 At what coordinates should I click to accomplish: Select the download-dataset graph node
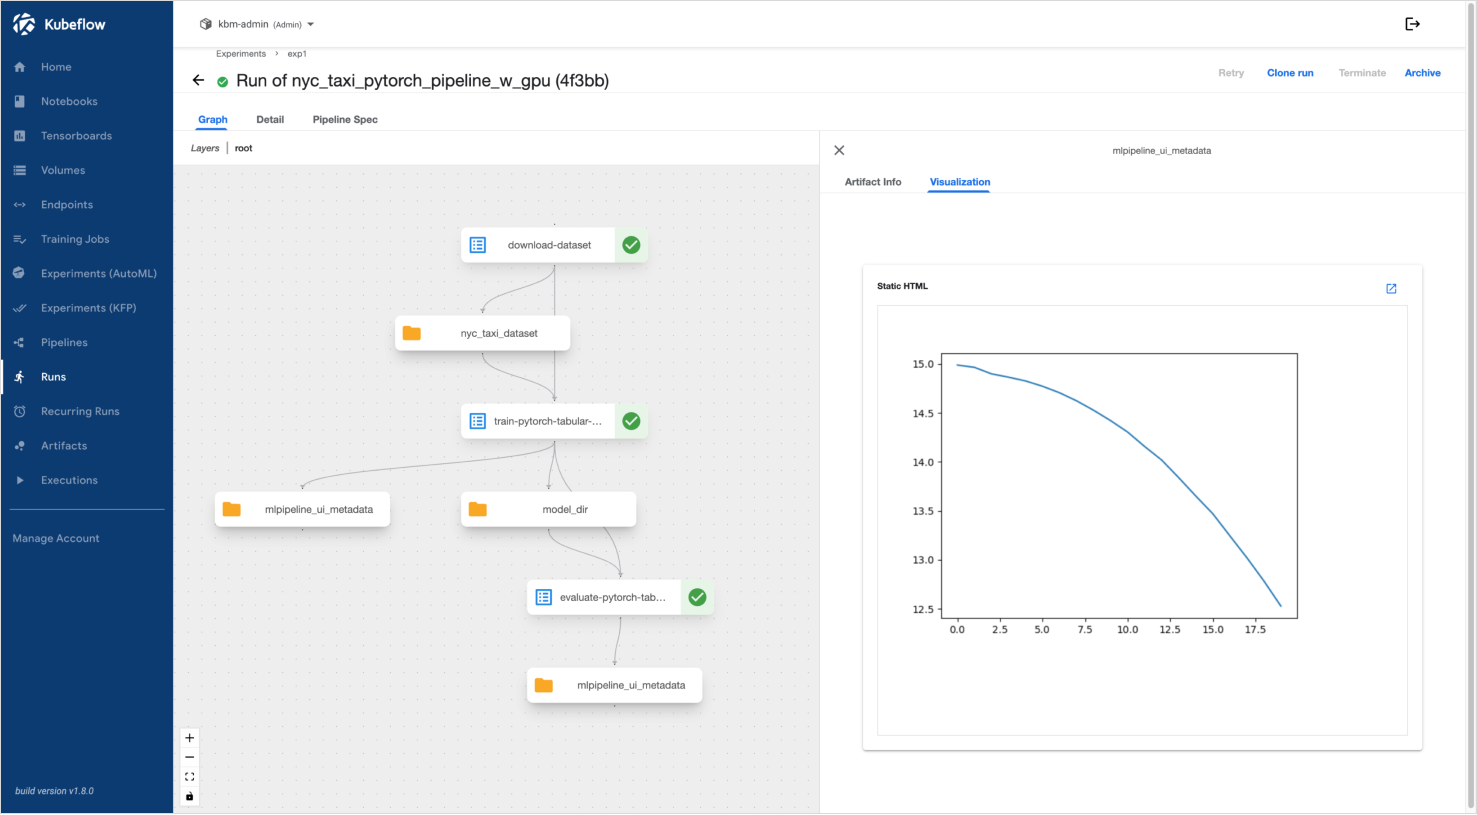point(554,245)
